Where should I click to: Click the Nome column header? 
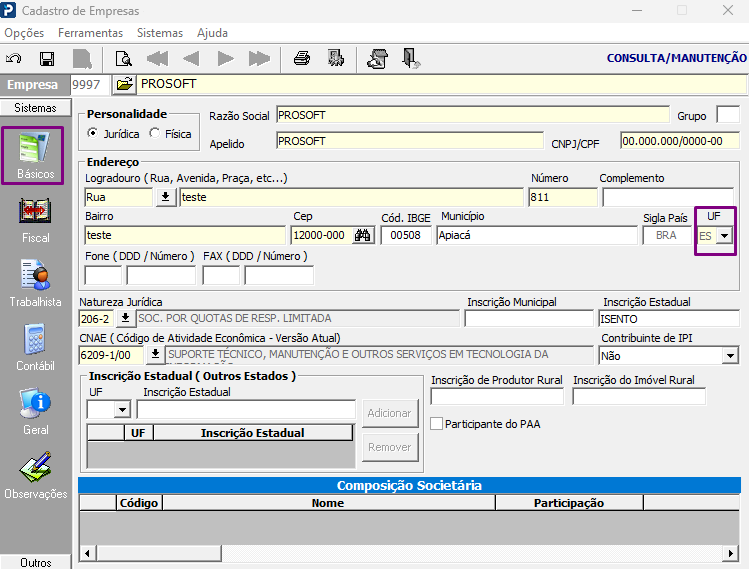(x=328, y=503)
